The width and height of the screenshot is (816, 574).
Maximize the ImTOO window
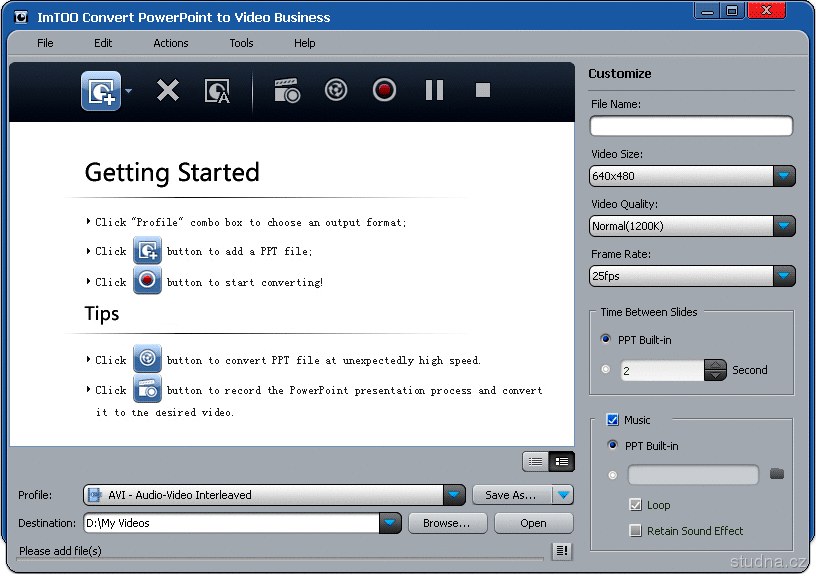point(732,11)
